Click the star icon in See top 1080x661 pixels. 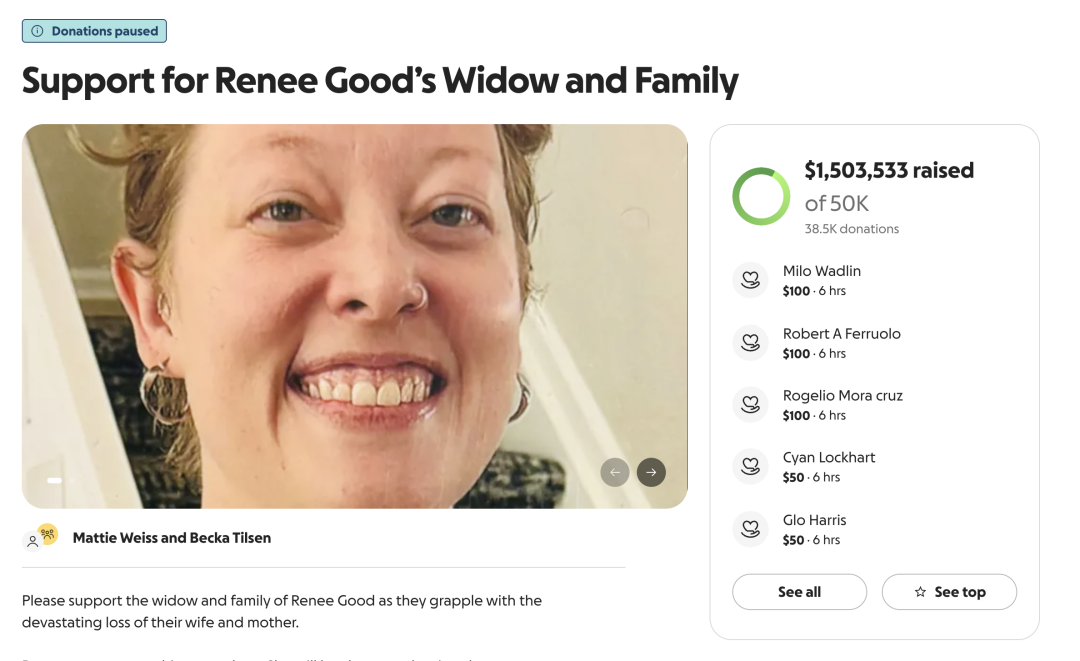tap(920, 592)
